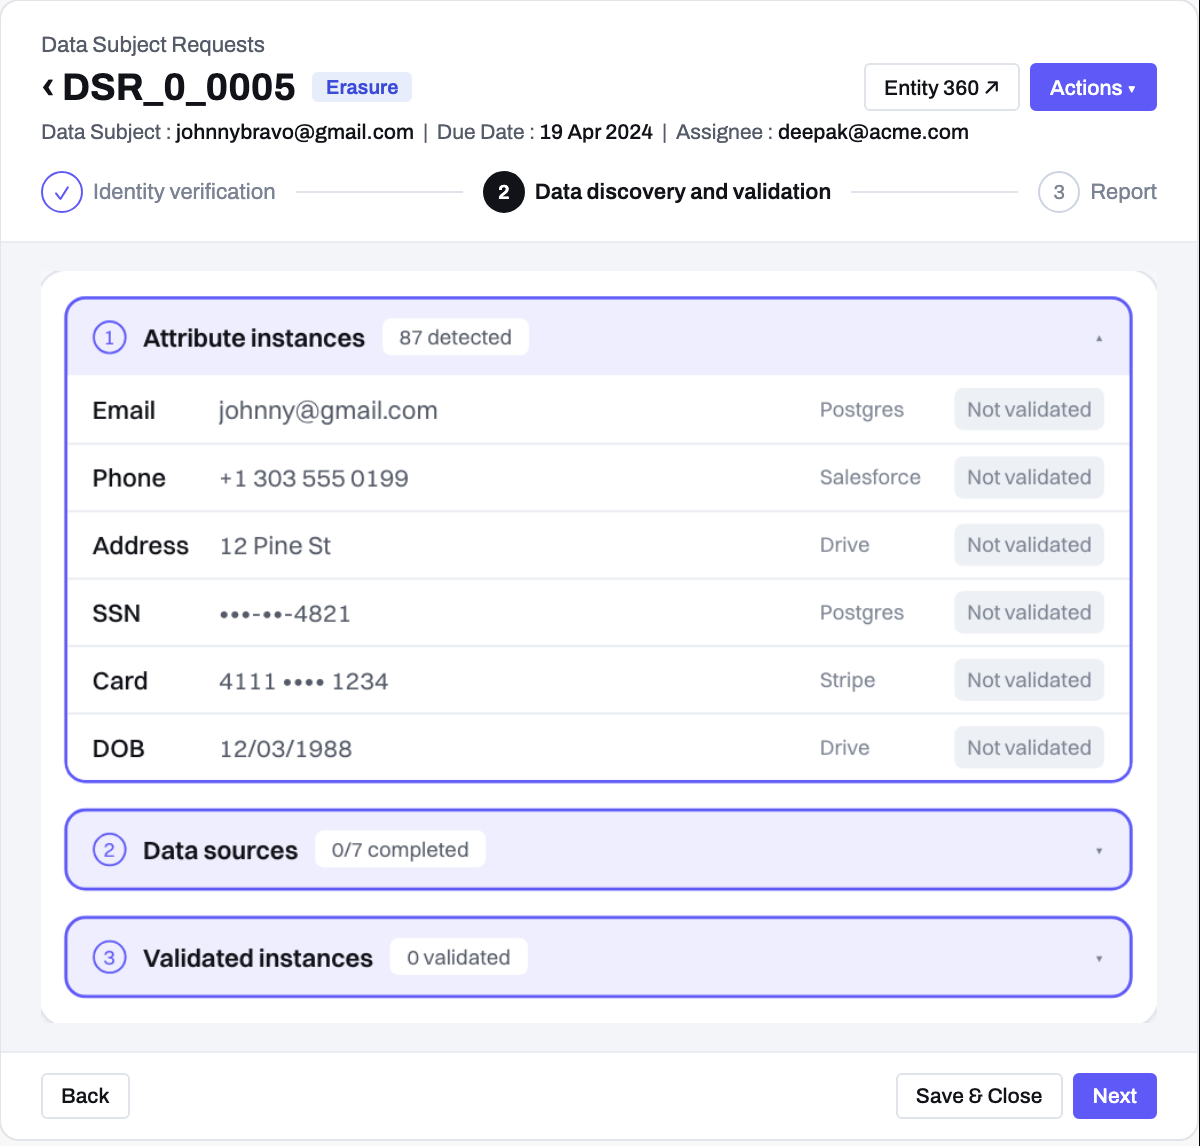Click the Back button
The width and height of the screenshot is (1200, 1146).
(x=85, y=1096)
